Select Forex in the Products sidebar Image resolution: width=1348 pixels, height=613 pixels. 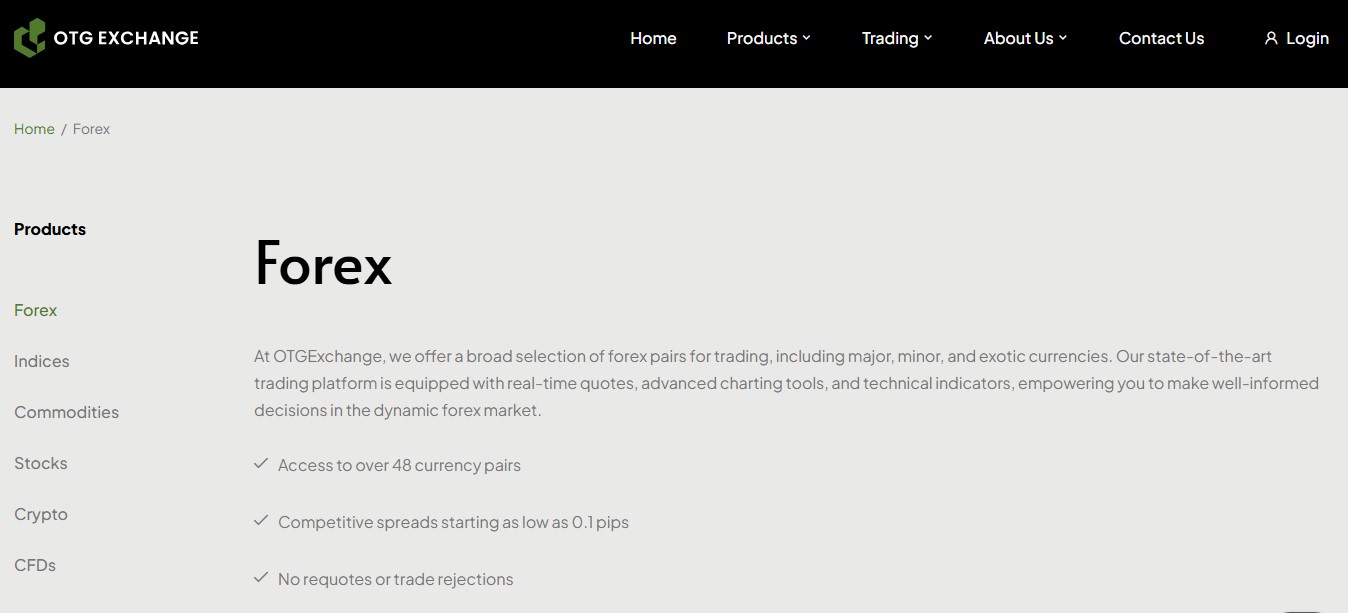(x=36, y=310)
